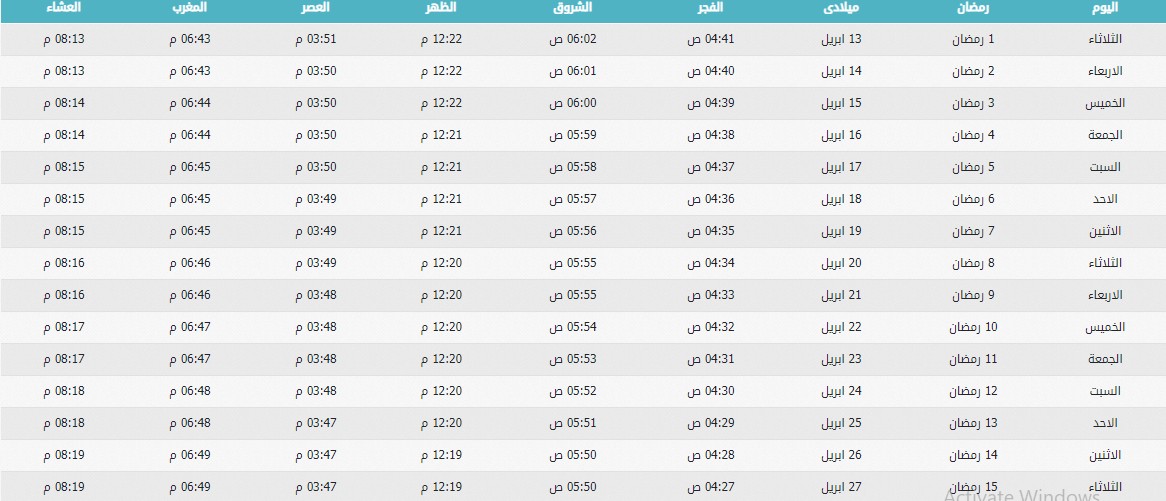Viewport: 1166px width, 501px height.
Task: Click the ميلادى column header
Action: pos(841,8)
